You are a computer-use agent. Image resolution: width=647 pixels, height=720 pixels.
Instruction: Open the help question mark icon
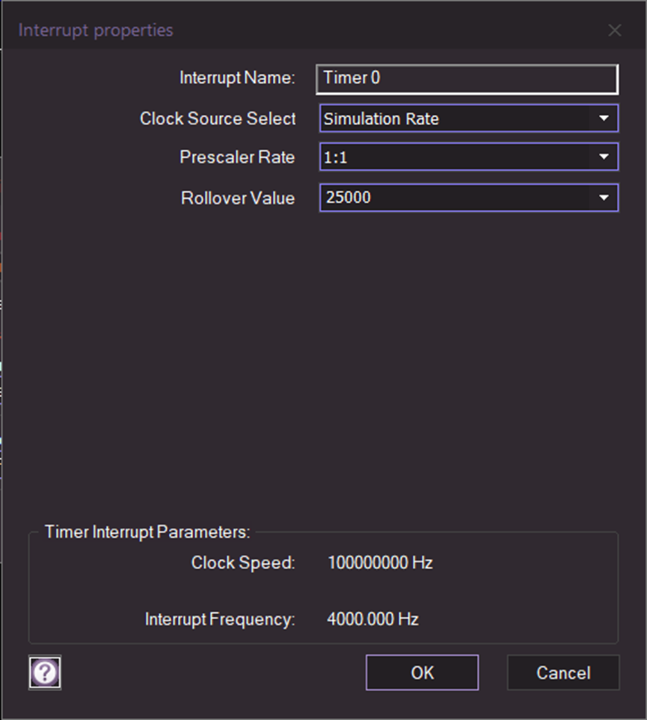tap(45, 673)
